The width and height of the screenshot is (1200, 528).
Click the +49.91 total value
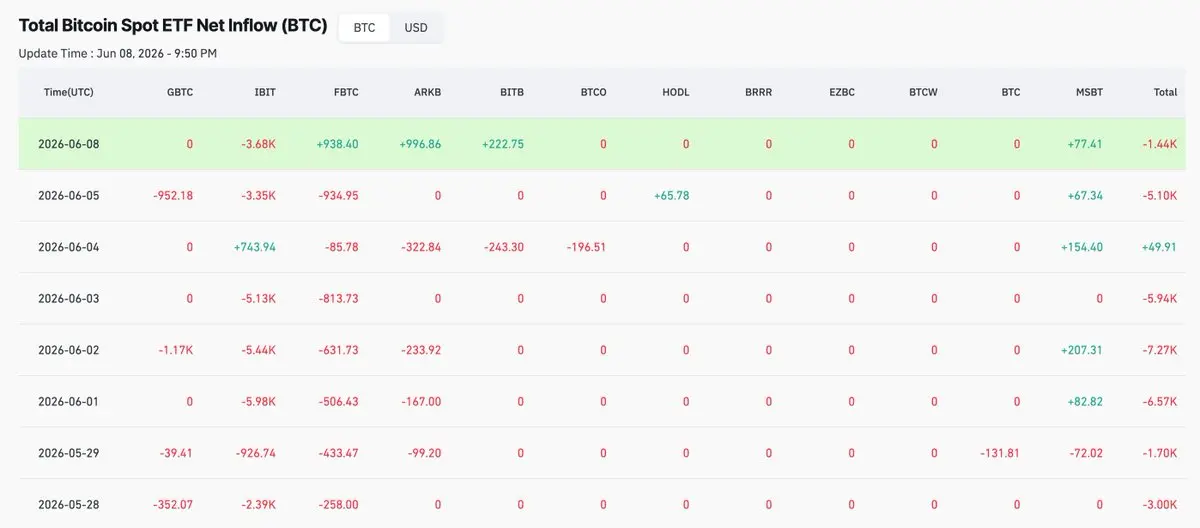click(x=1159, y=247)
